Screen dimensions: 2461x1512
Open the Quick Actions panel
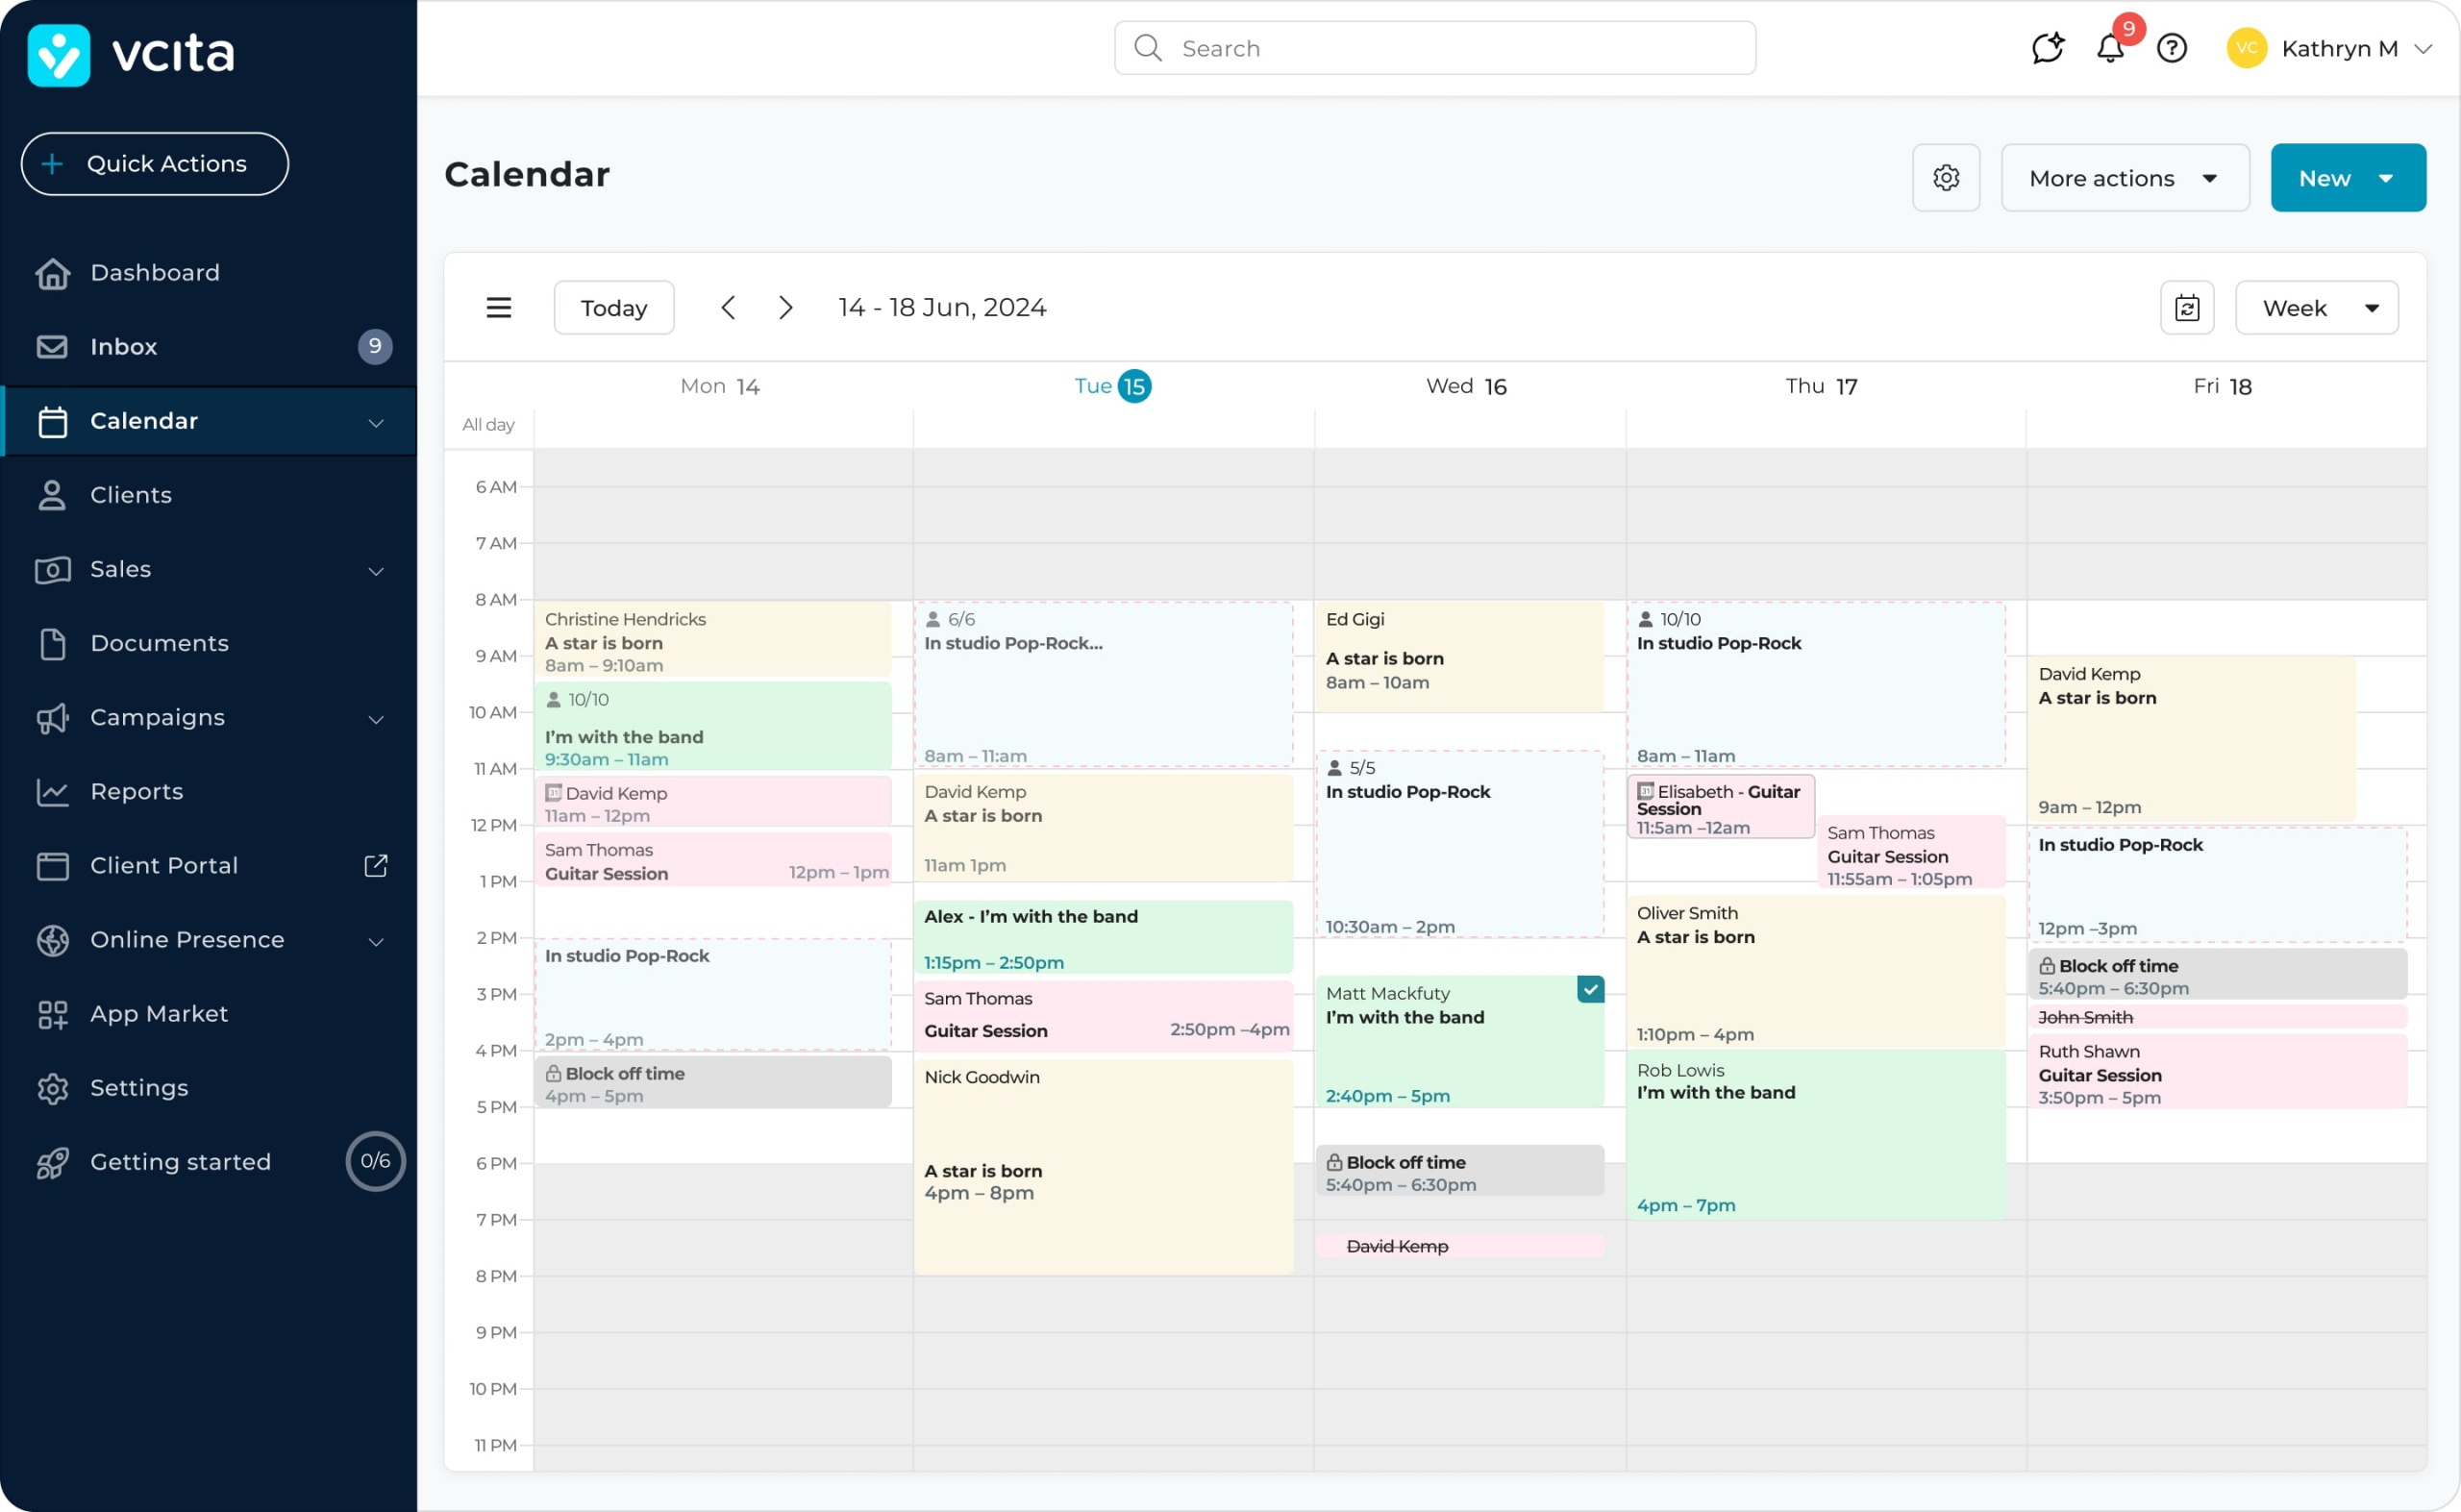click(154, 163)
